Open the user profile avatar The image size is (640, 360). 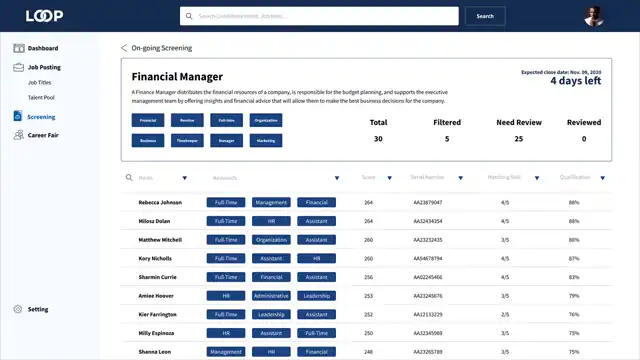click(593, 16)
